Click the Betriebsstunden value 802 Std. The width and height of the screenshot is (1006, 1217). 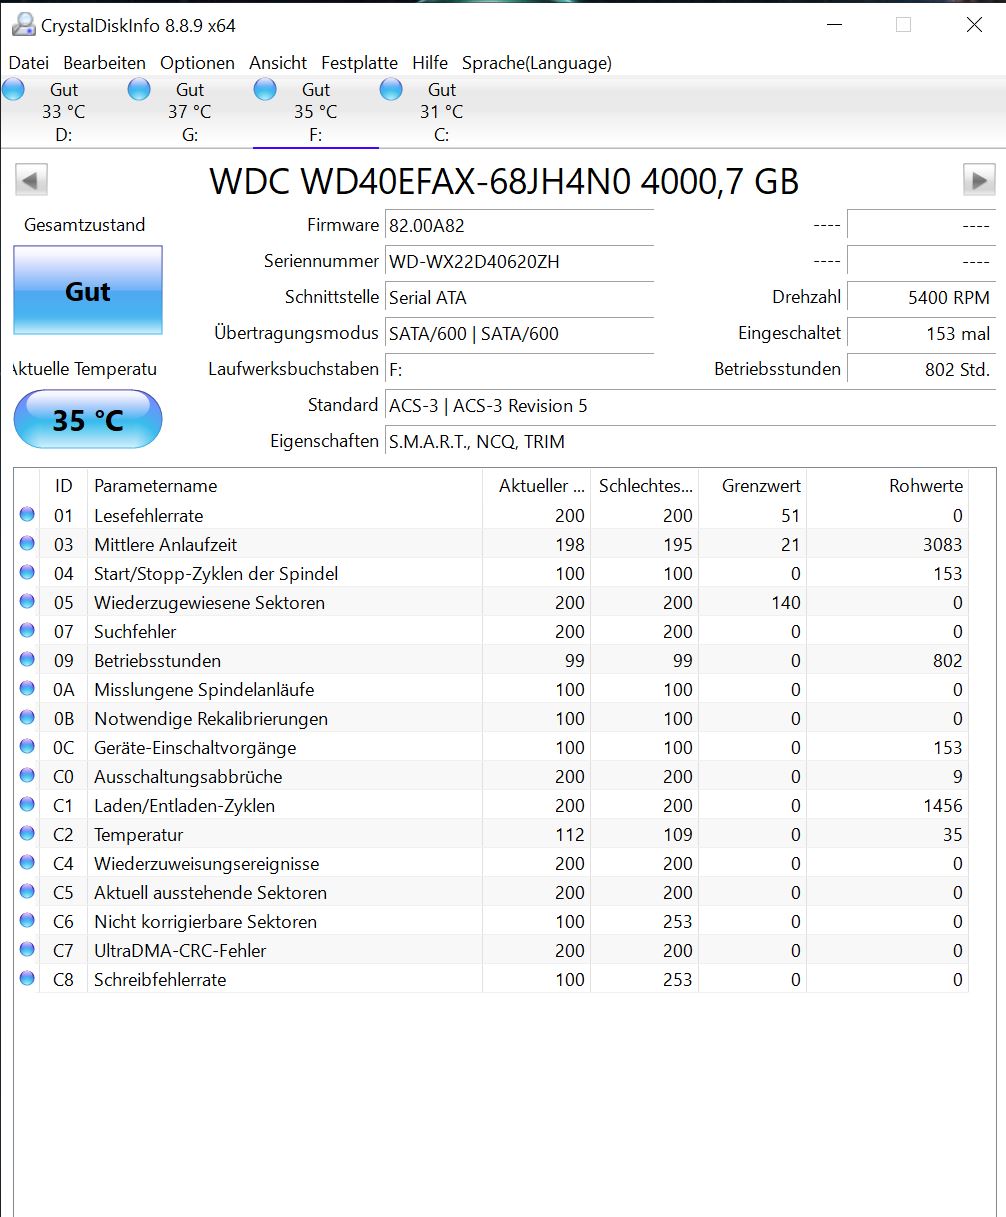921,370
